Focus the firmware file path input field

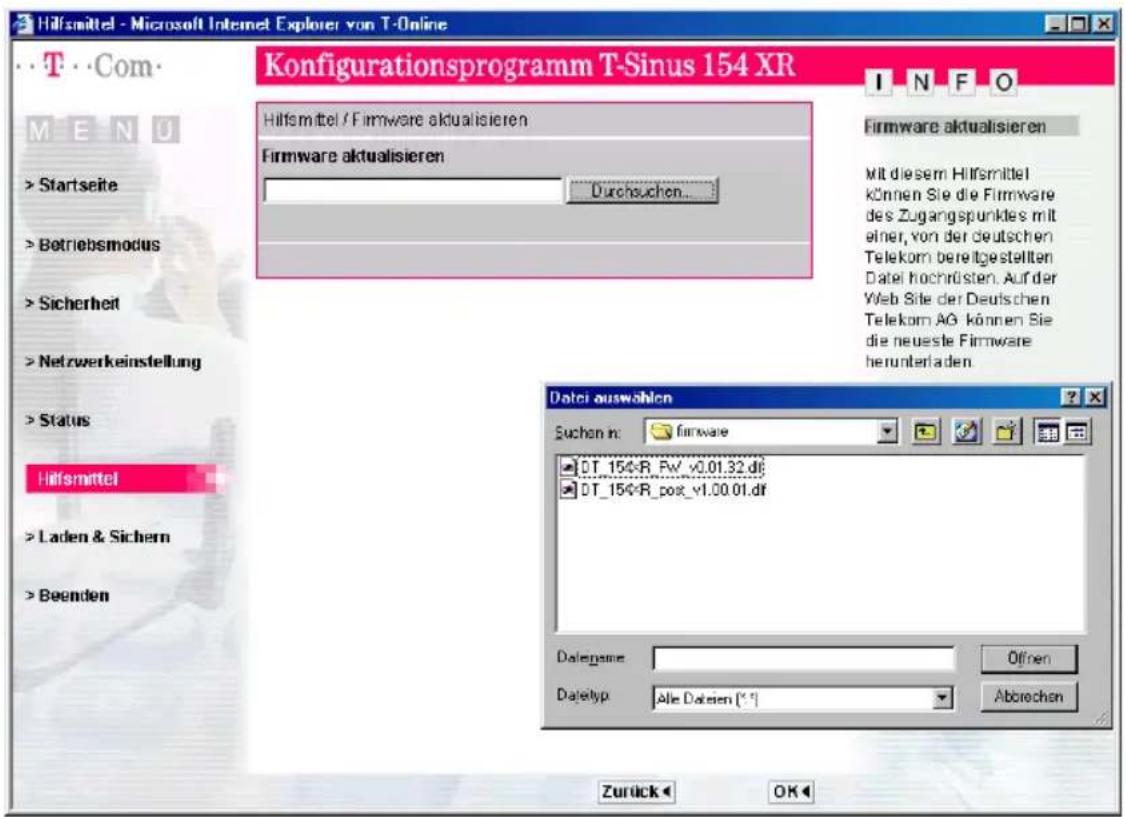tap(413, 191)
